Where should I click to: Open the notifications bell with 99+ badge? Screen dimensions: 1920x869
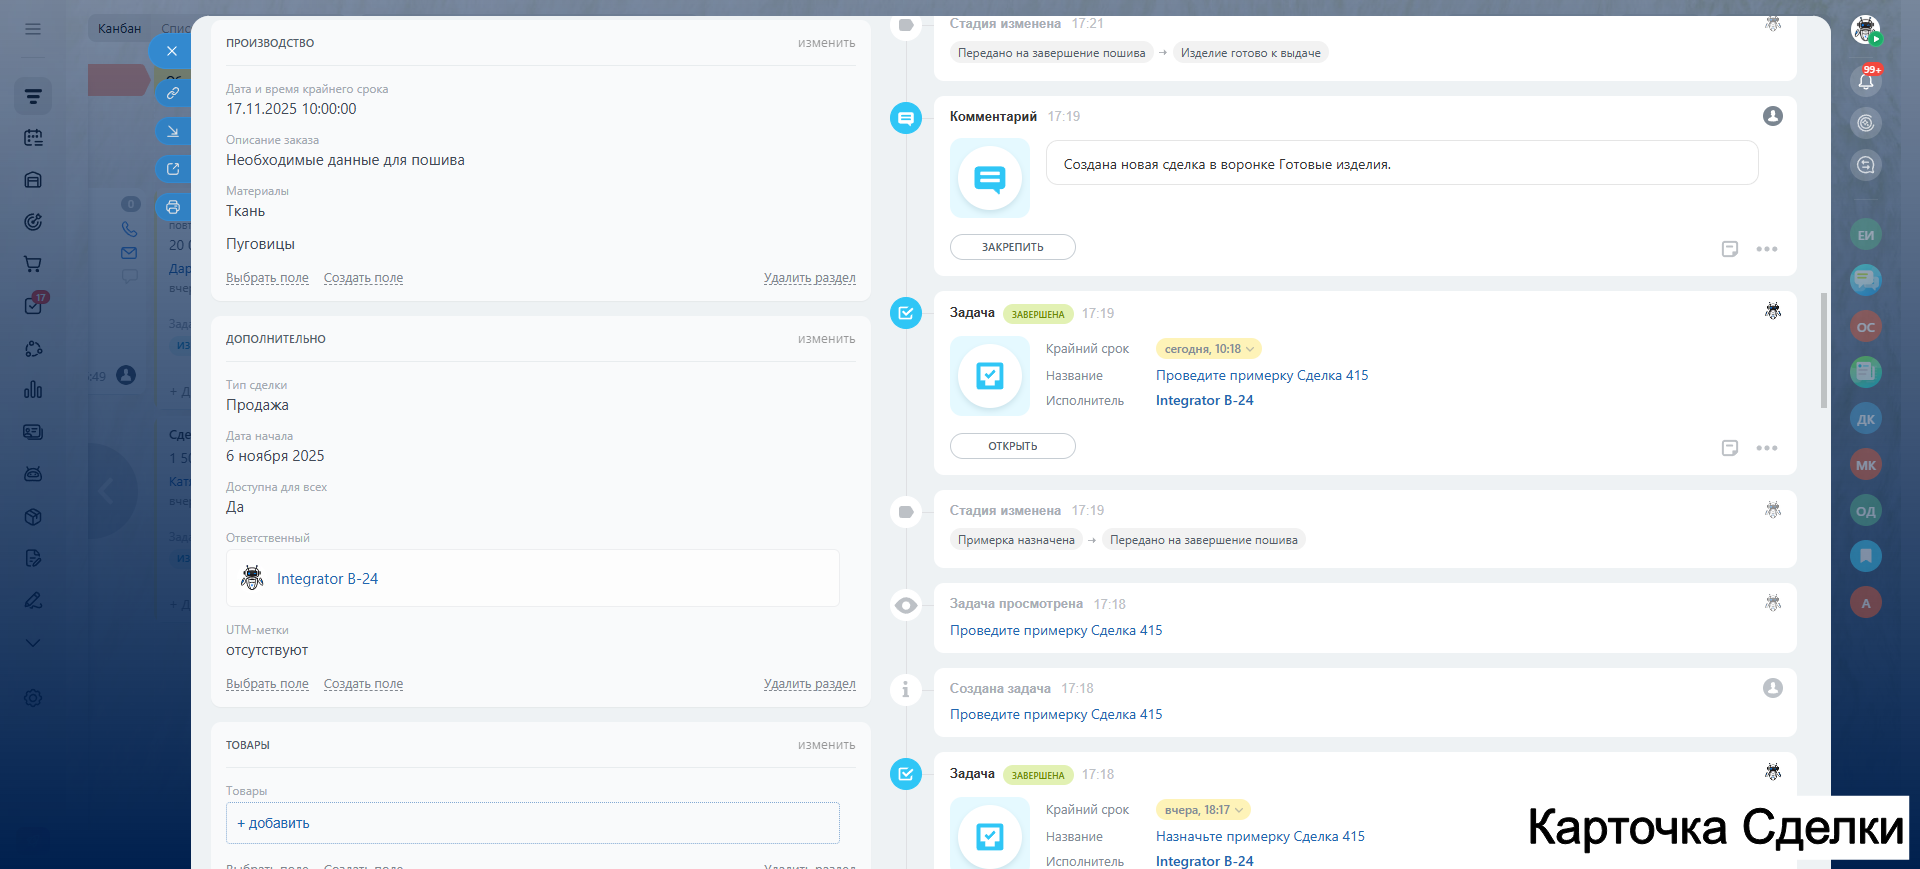pos(1865,82)
